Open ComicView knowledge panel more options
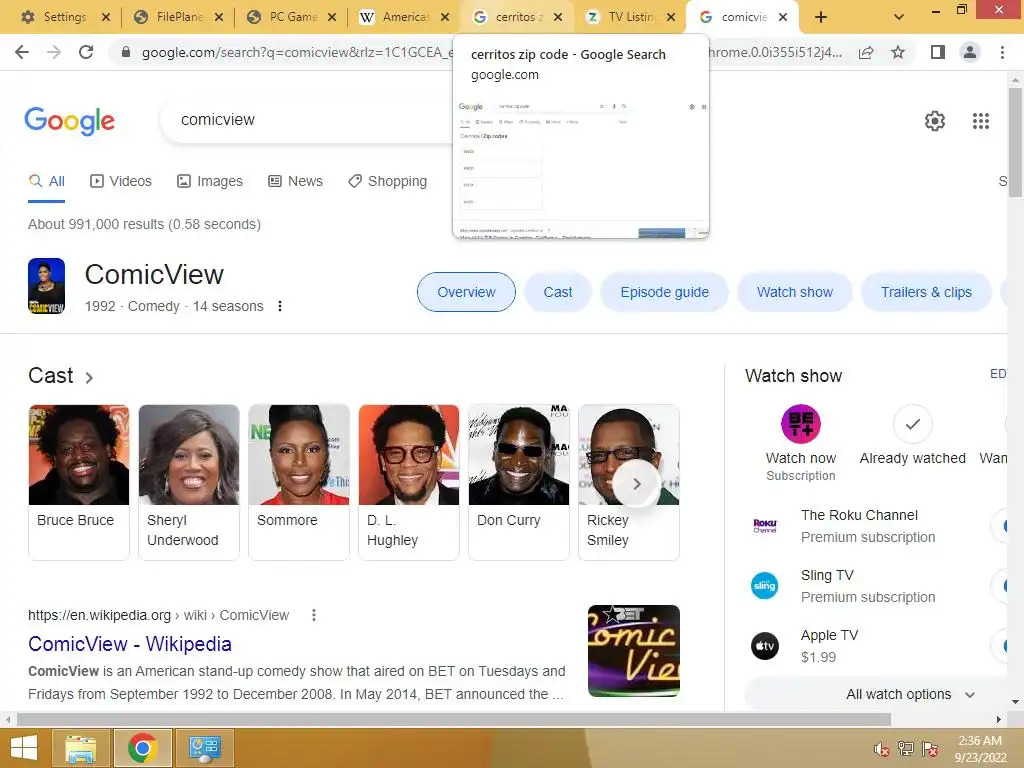Image resolution: width=1024 pixels, height=768 pixels. coord(280,306)
